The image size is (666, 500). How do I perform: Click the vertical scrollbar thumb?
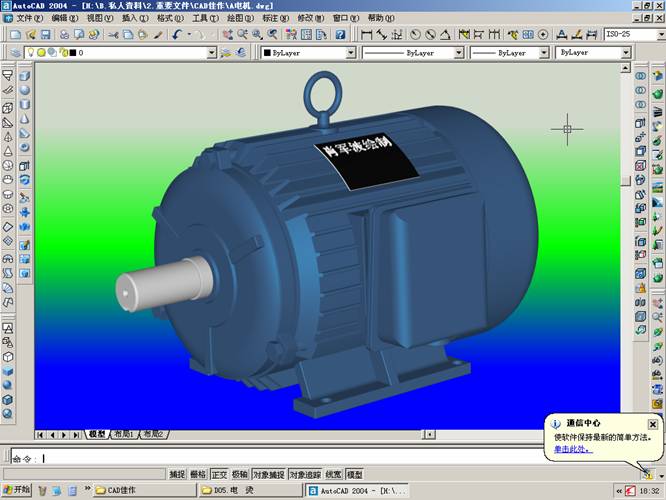[625, 181]
